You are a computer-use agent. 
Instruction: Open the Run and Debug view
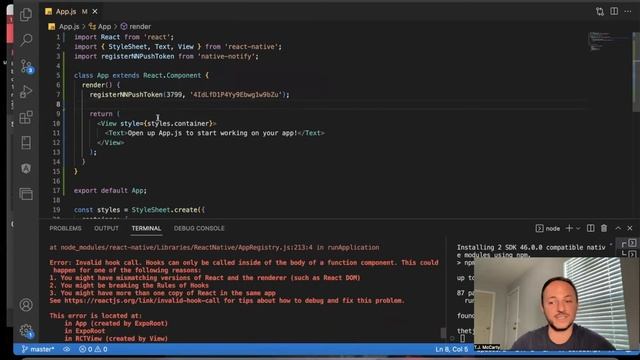tap(26, 92)
